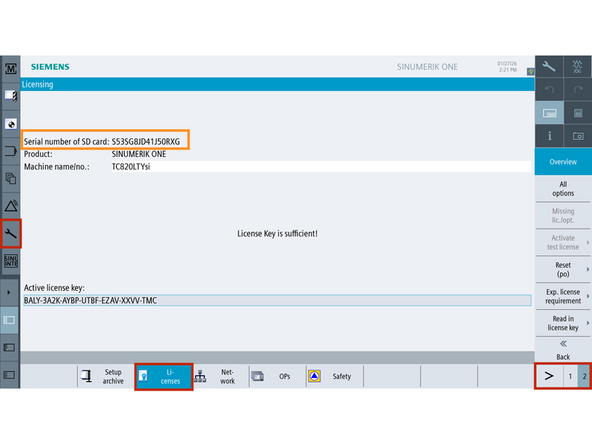
Task: Open the Parameter area with tool icon
Action: [x=11, y=96]
